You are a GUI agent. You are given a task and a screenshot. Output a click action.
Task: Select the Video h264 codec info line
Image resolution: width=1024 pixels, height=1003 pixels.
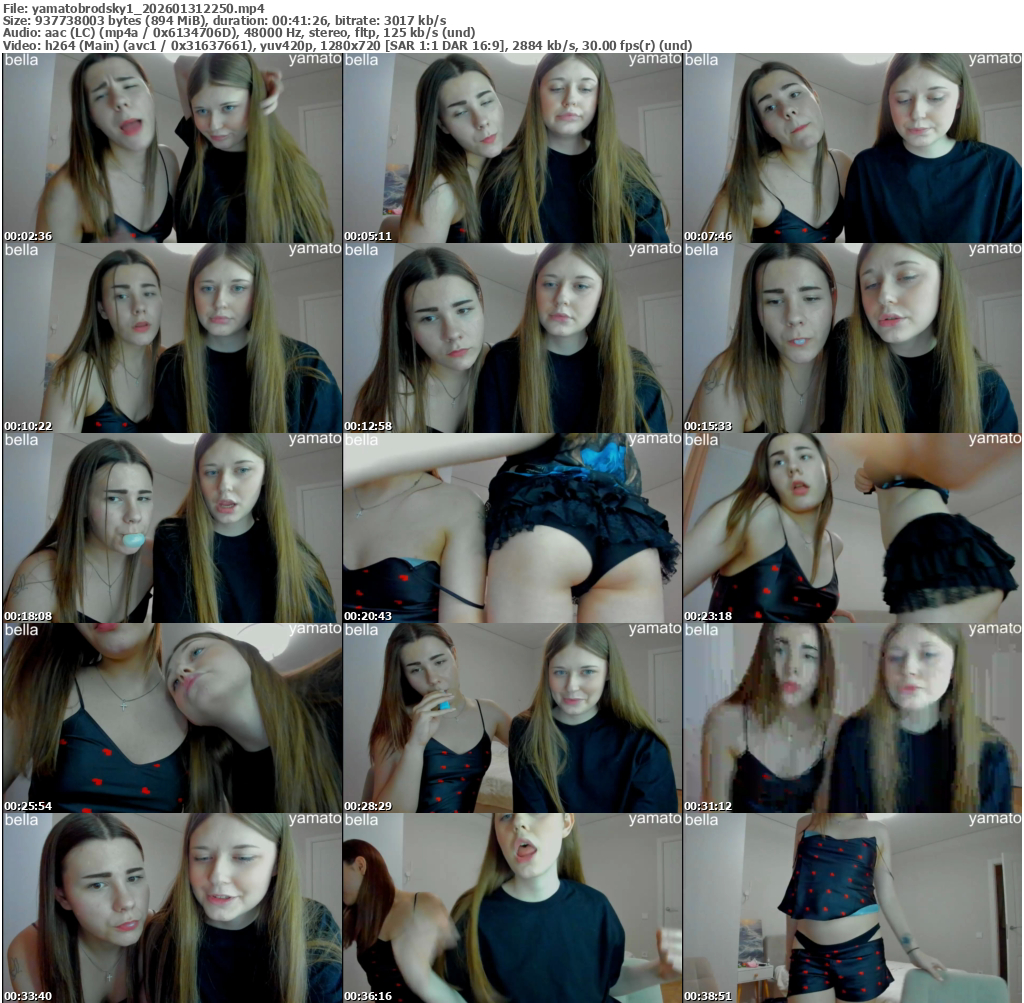click(x=347, y=45)
